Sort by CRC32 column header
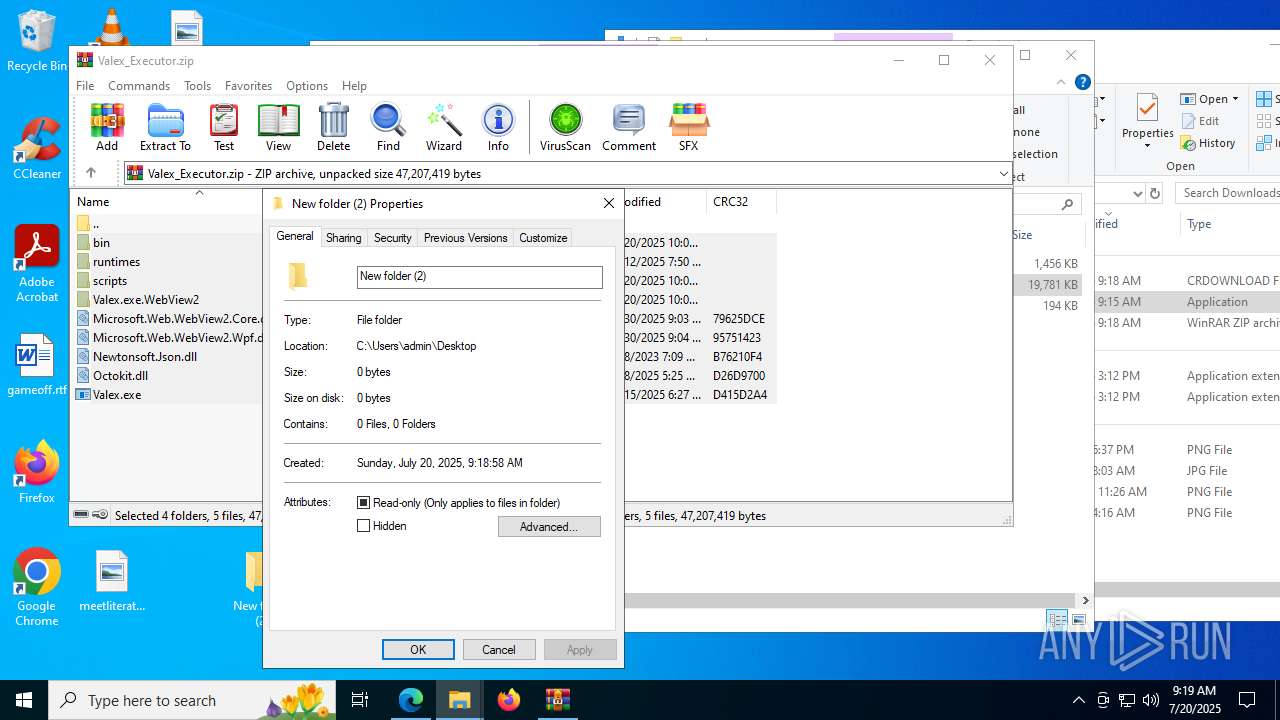 (740, 201)
